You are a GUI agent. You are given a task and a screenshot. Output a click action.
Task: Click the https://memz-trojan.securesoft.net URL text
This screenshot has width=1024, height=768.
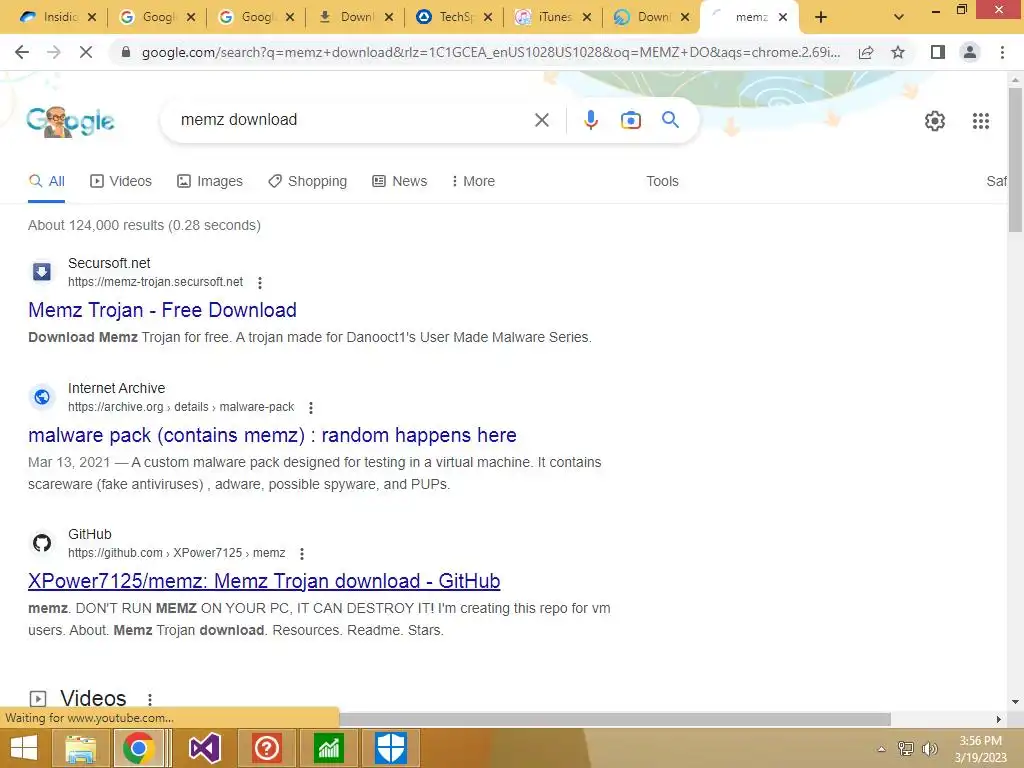coord(155,282)
